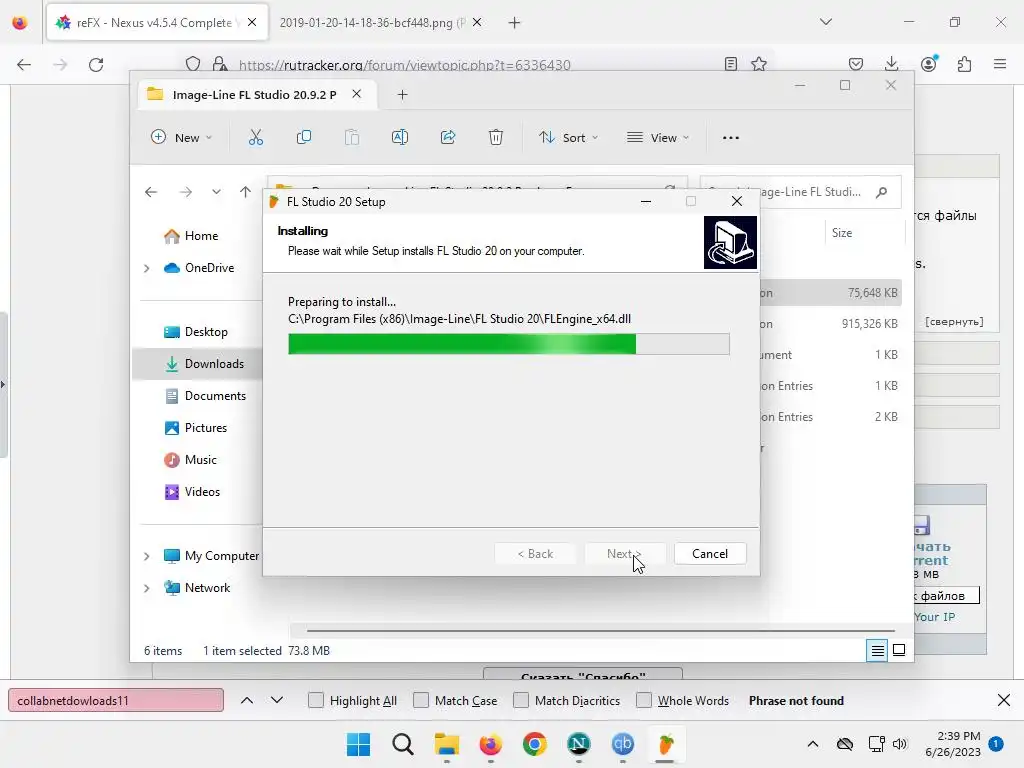Toggle Firefox reader view icon
The image size is (1024, 768).
[731, 64]
